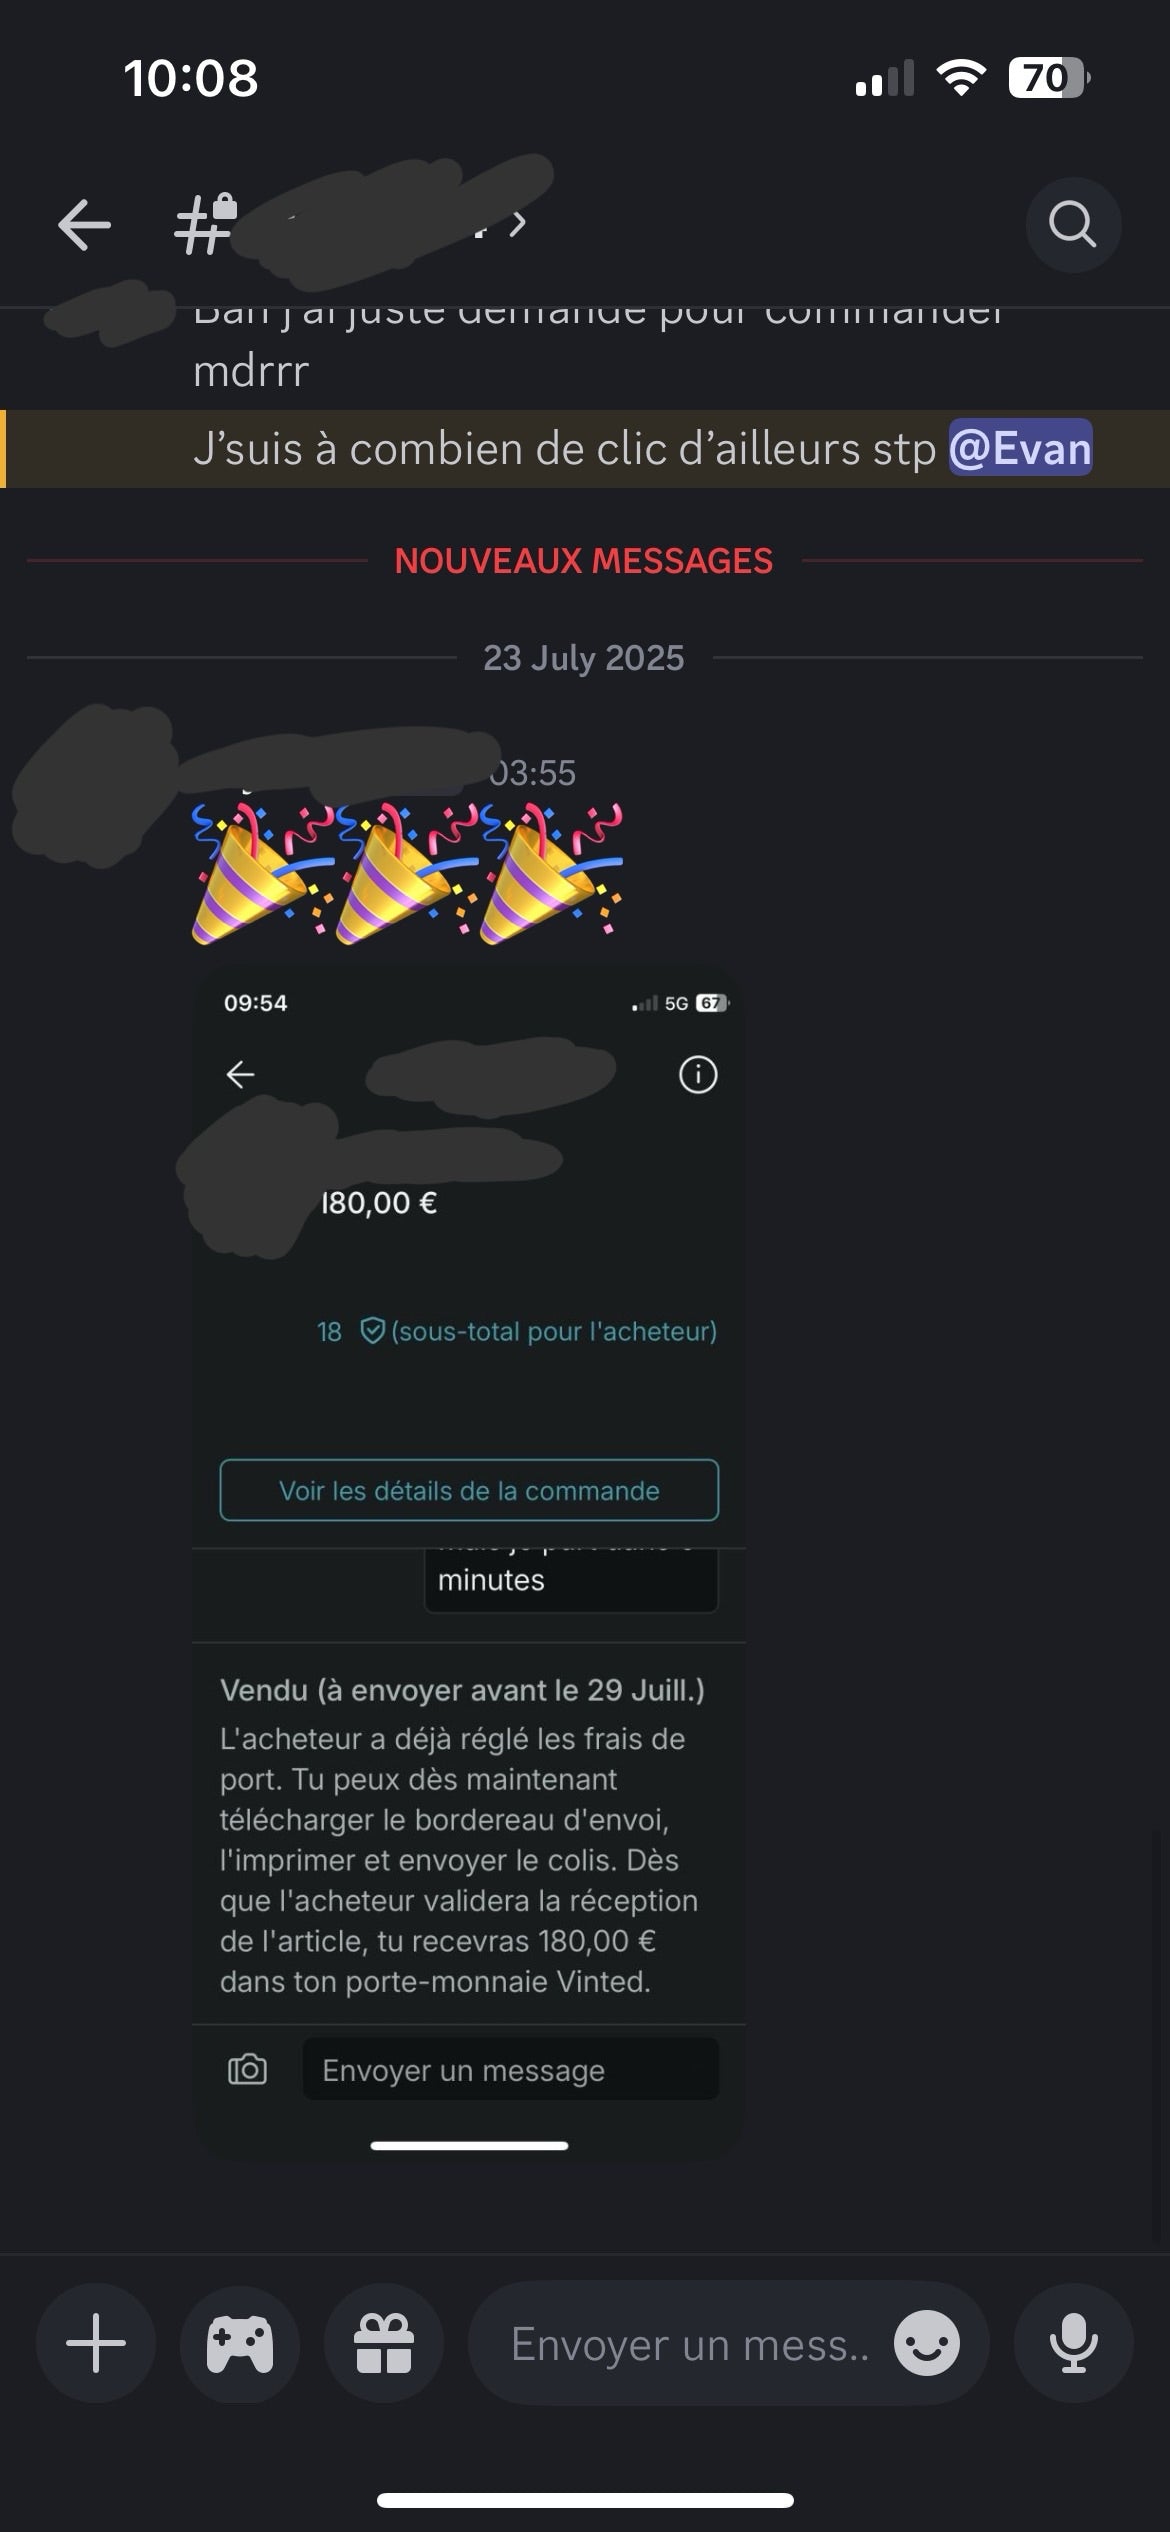This screenshot has height=2532, width=1170.
Task: Open the channel search magnifier
Action: 1073,224
